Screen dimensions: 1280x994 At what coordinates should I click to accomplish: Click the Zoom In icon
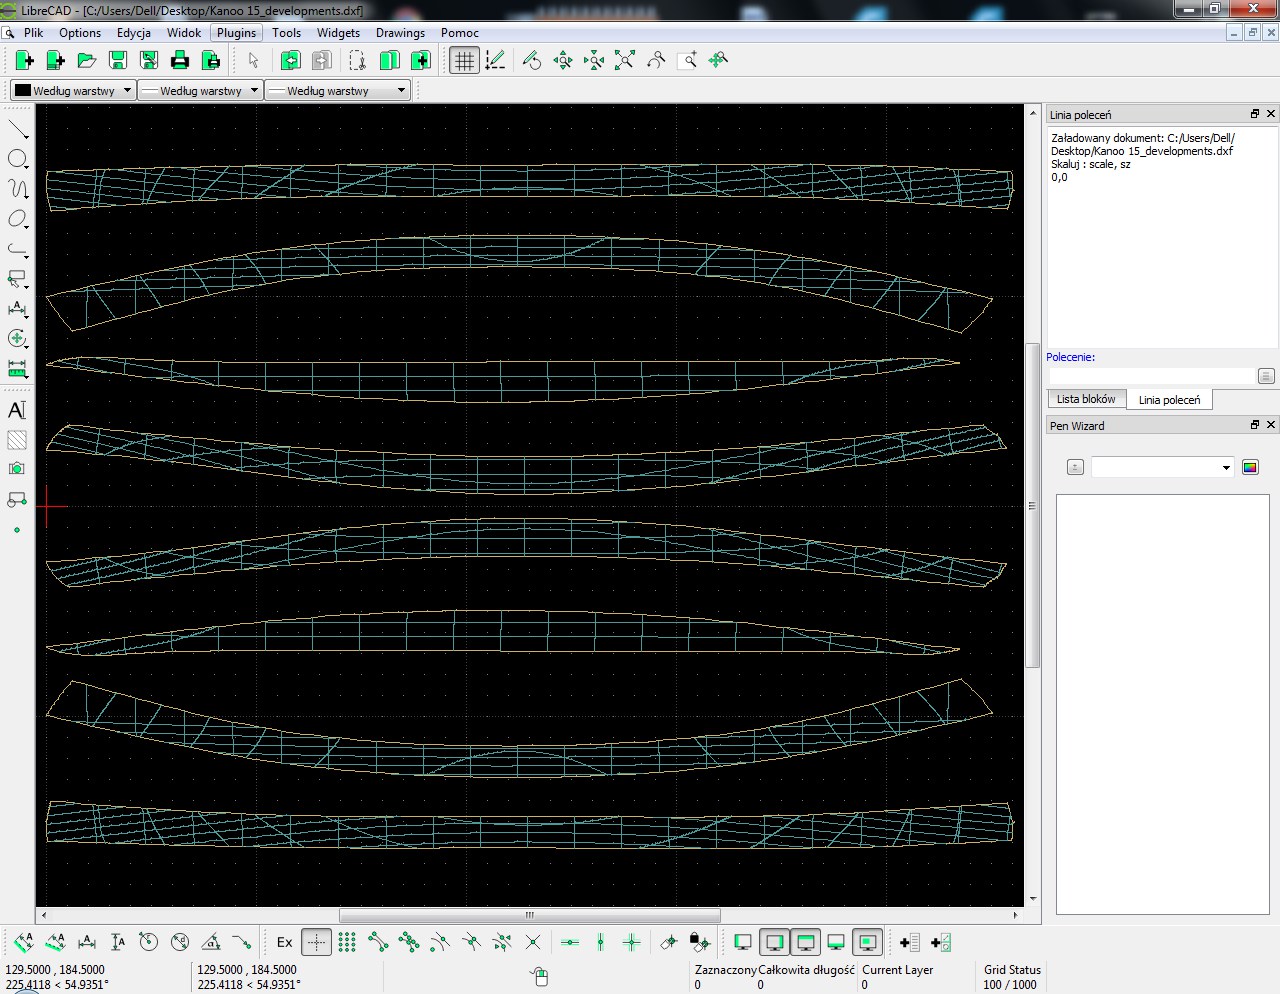click(x=563, y=60)
